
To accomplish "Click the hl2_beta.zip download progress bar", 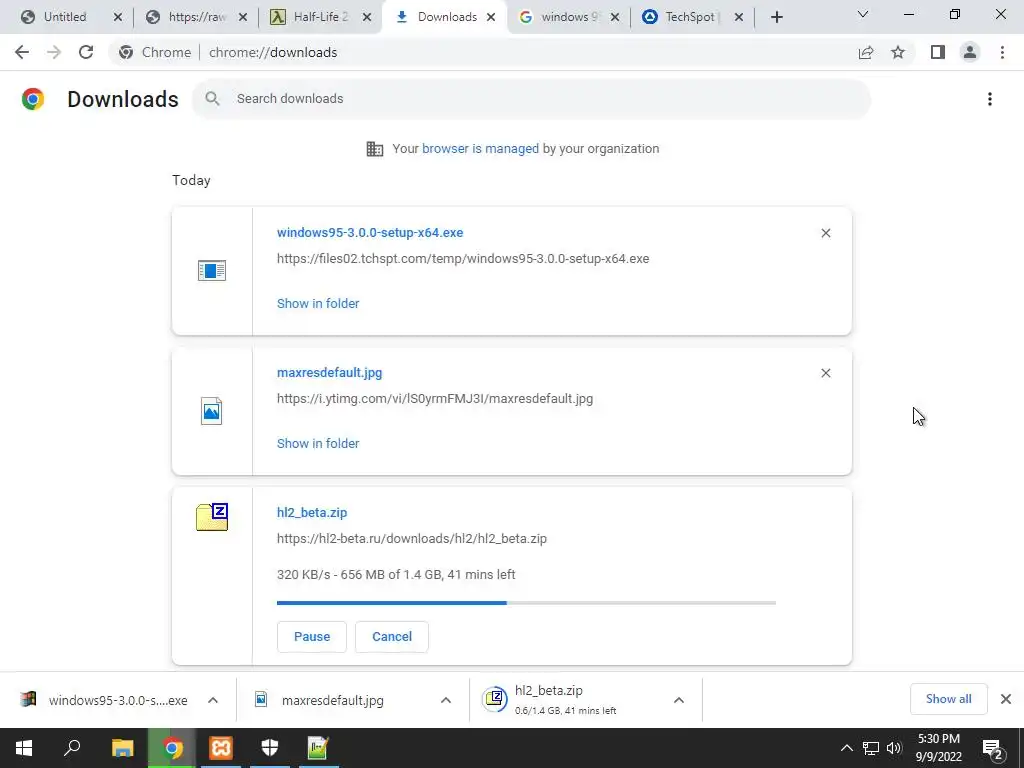I will pyautogui.click(x=526, y=603).
